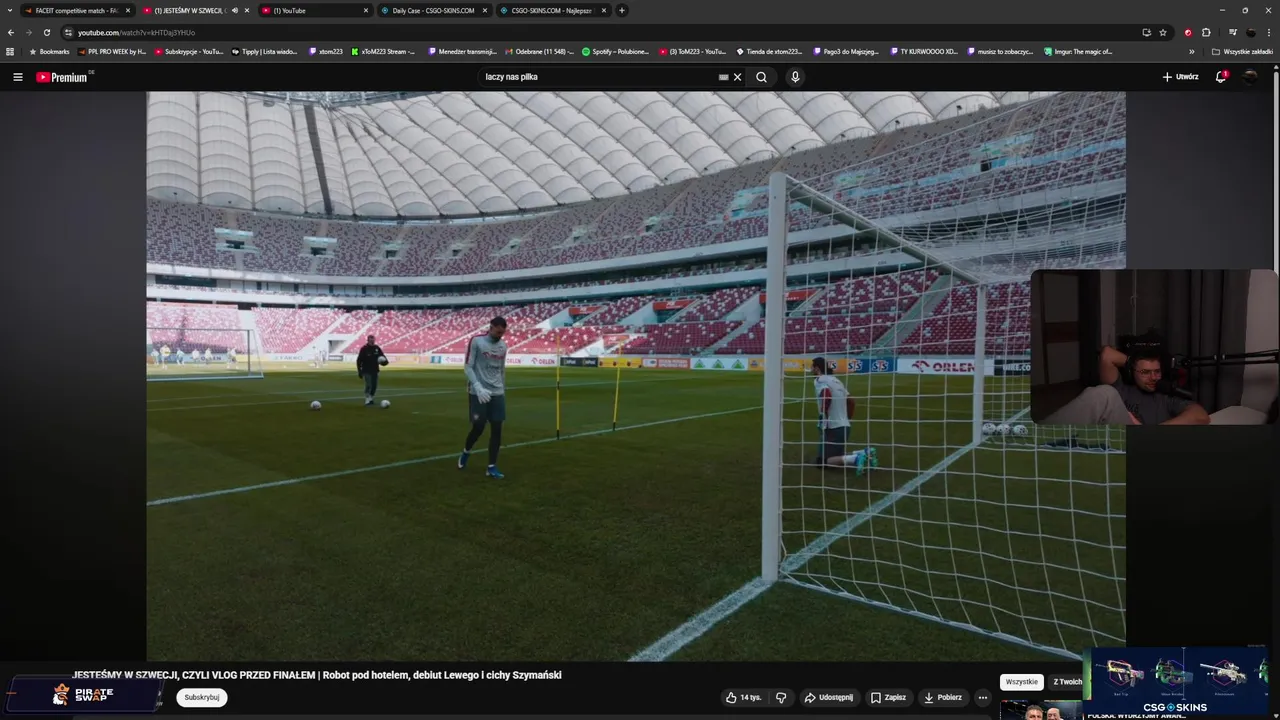Viewport: 1280px width, 720px height.
Task: Open PPL PRO WEEK bookmark
Action: pos(111,51)
